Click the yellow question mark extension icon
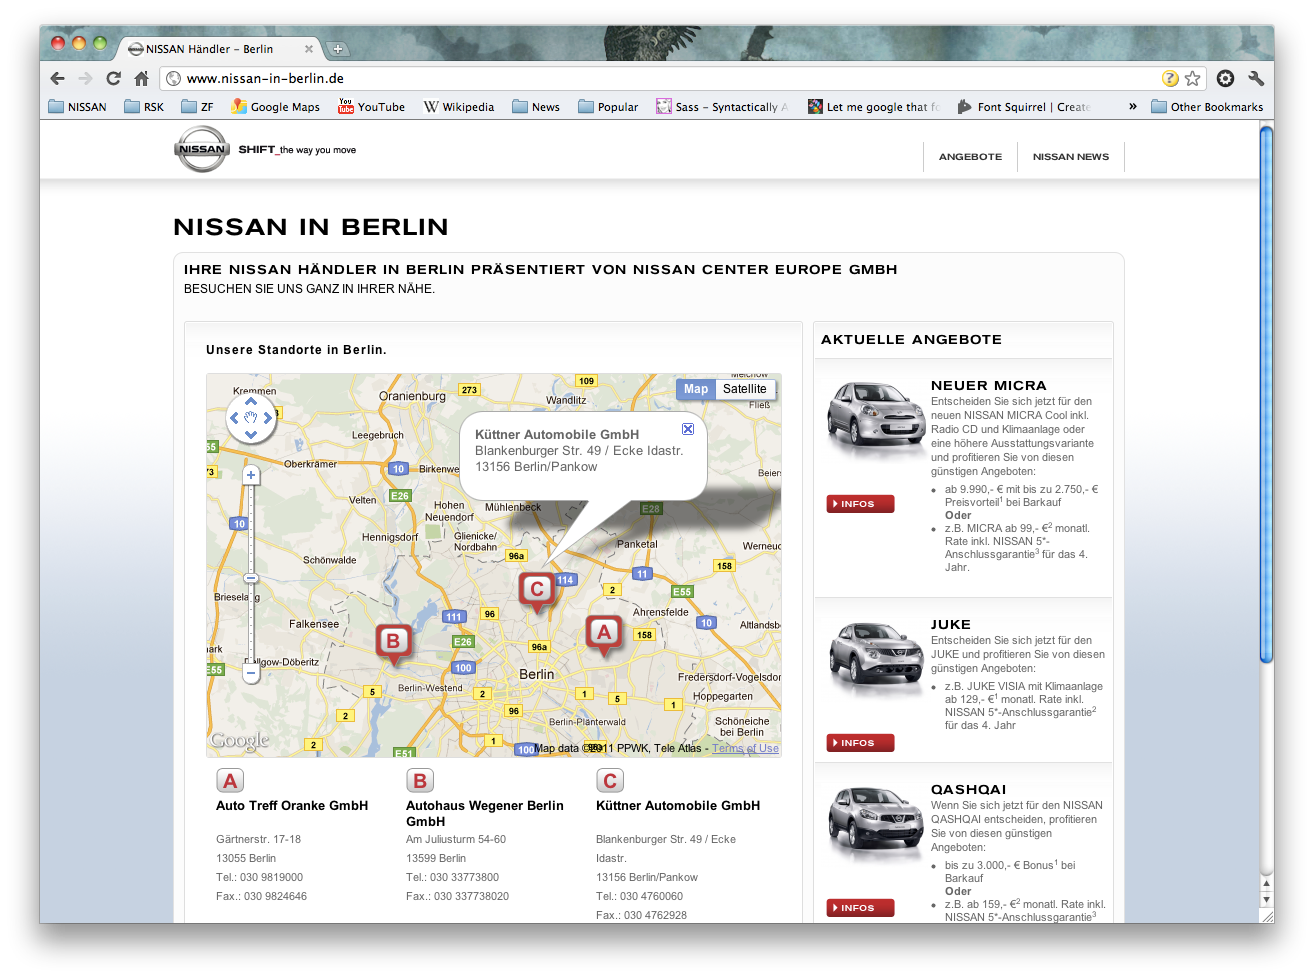Screen dimensions: 1314x978 (1170, 78)
